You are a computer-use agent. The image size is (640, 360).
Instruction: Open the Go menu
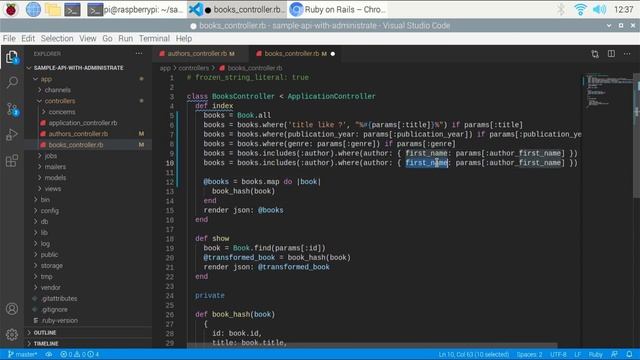107,38
